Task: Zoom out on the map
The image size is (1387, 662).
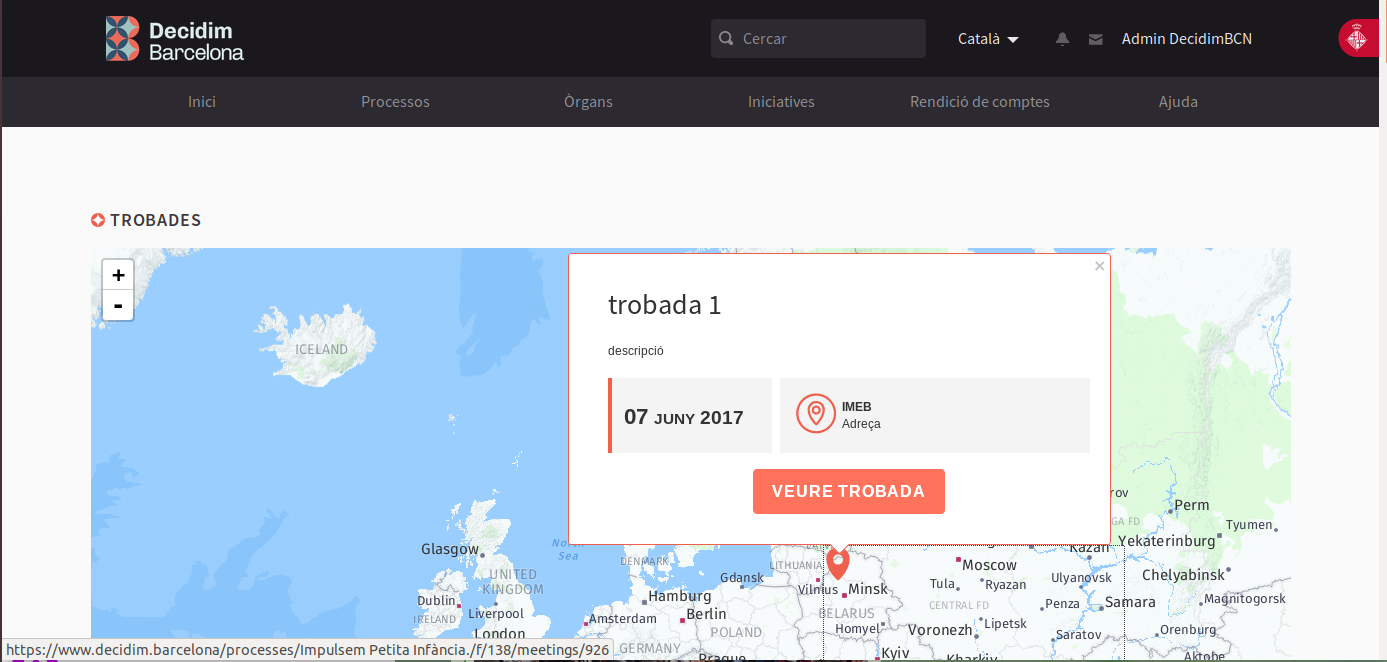Action: point(118,305)
